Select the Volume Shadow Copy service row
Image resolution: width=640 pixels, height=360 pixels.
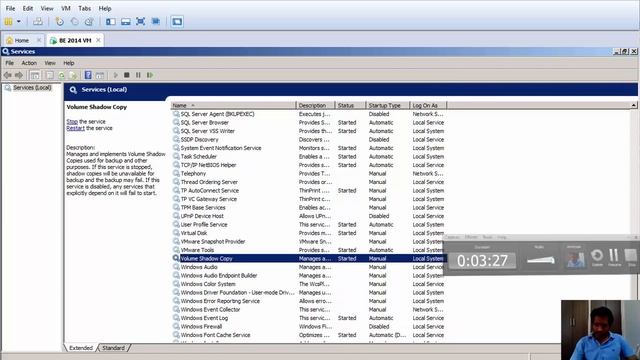click(x=309, y=258)
